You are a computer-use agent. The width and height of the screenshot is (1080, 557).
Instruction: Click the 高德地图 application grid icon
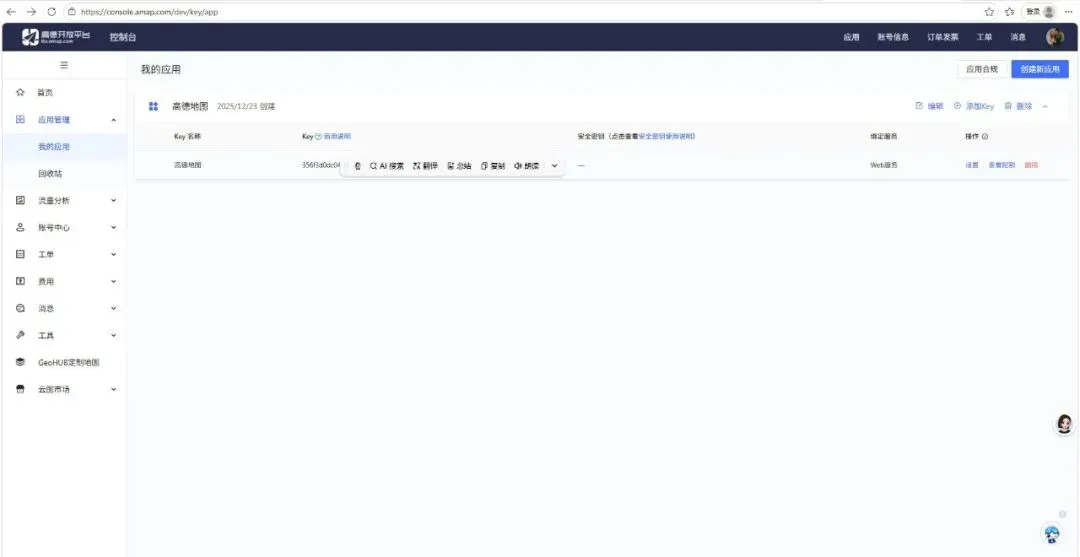(154, 106)
